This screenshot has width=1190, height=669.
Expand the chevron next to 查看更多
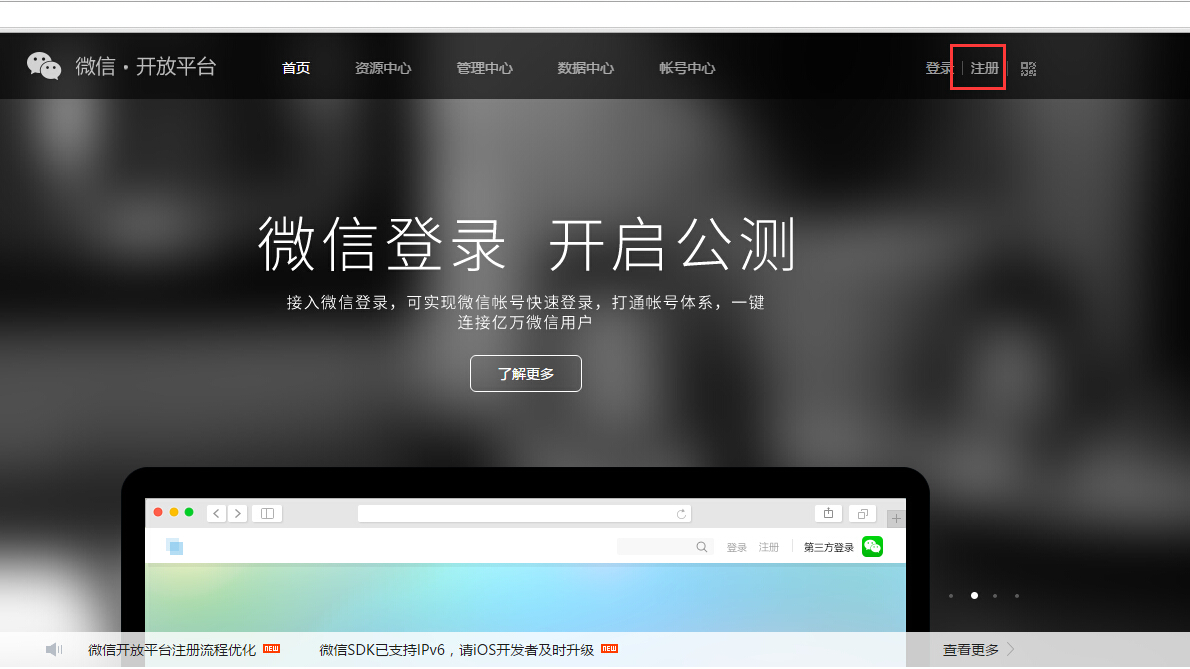(1010, 649)
